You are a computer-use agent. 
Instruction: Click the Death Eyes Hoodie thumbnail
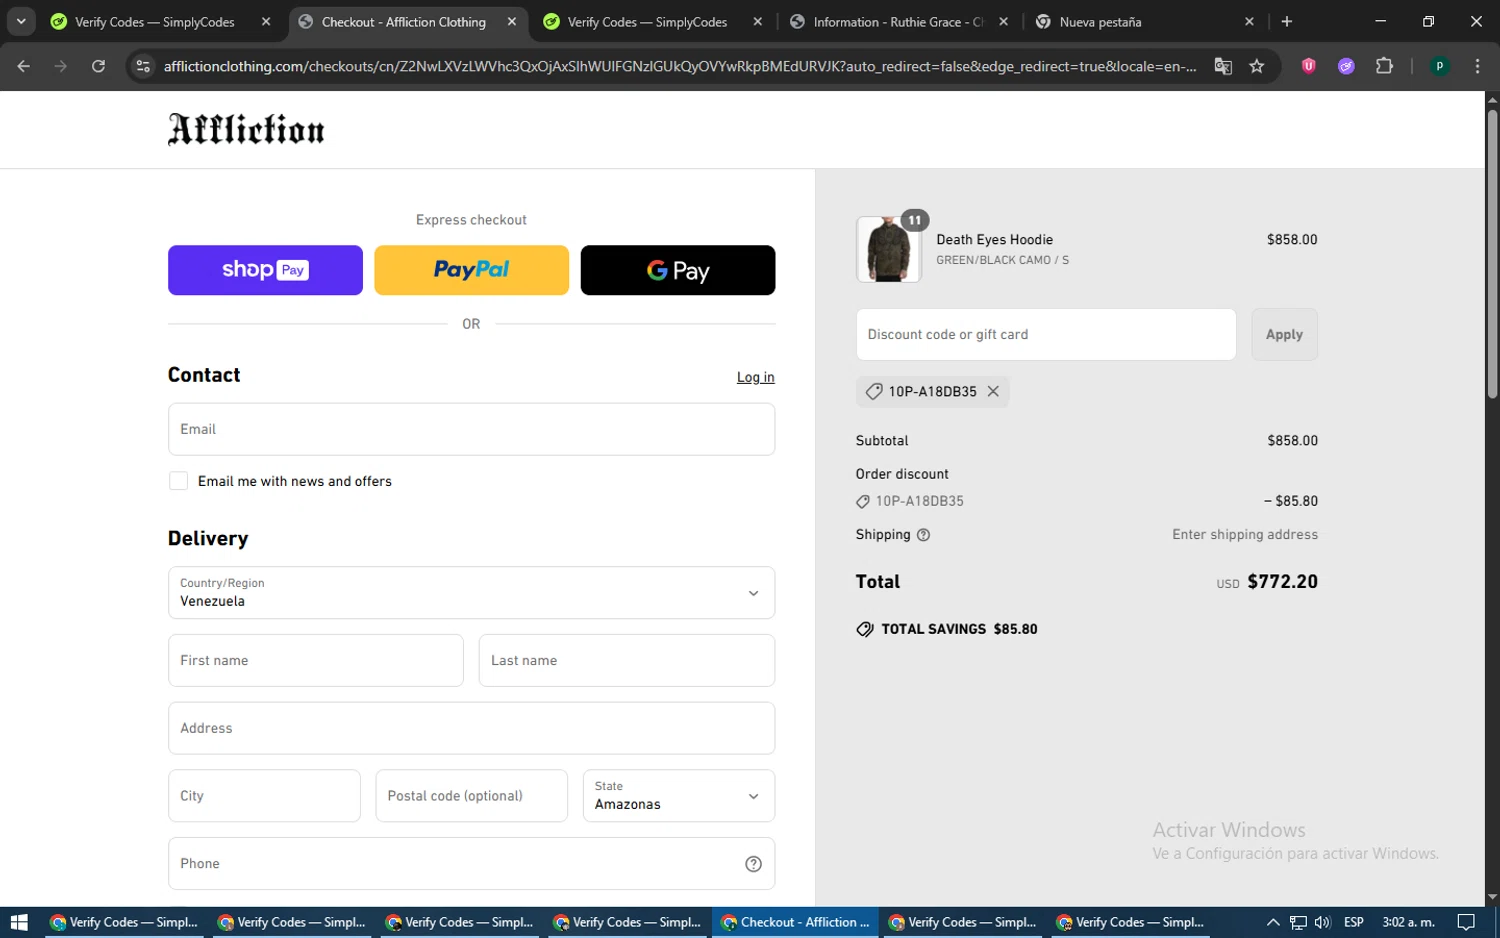point(888,249)
